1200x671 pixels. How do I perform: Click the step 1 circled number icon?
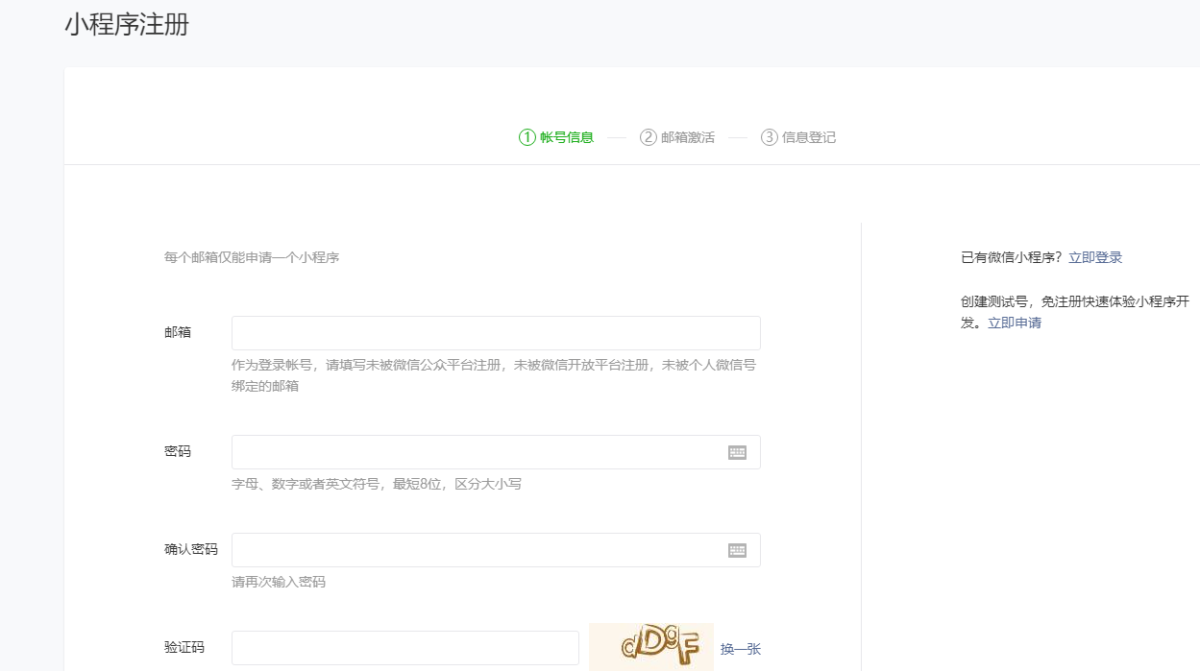coord(527,138)
